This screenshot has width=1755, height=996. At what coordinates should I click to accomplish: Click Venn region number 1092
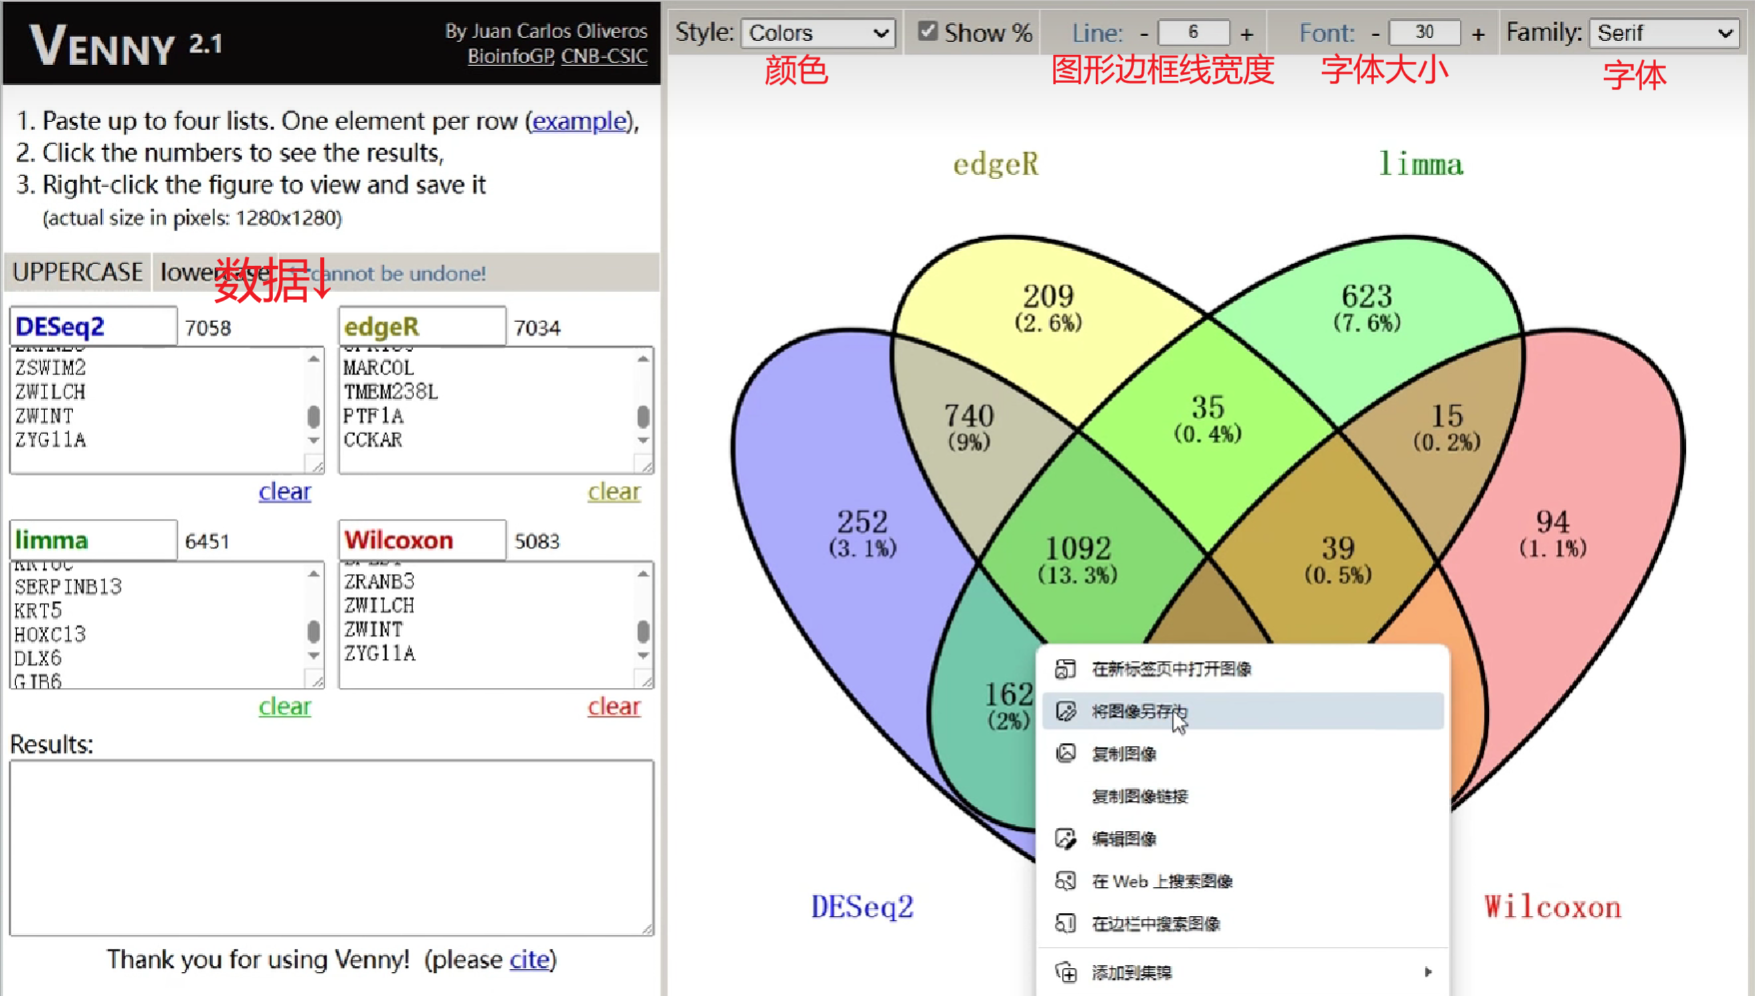pos(1078,548)
